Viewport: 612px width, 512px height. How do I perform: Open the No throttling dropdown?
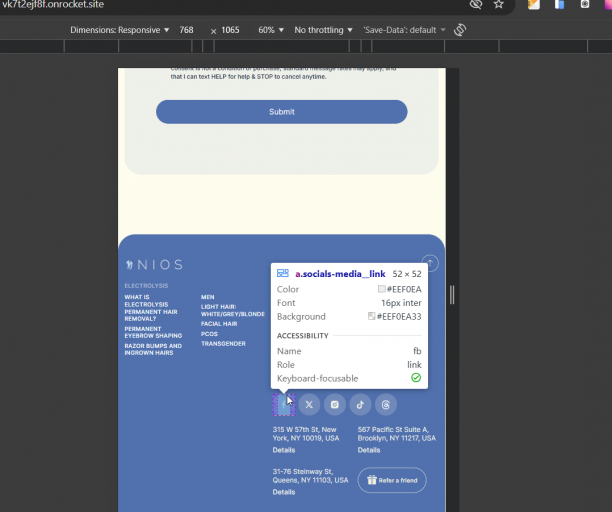point(323,30)
